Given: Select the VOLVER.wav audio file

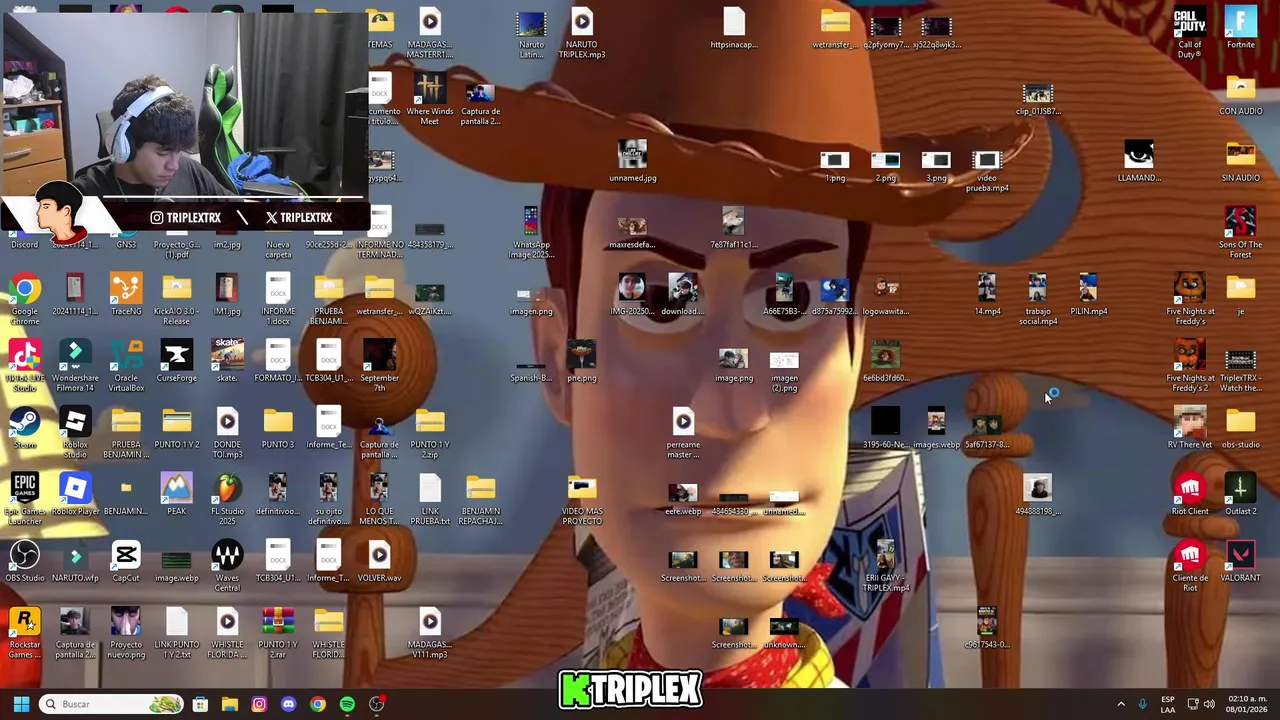Looking at the screenshot, I should tap(379, 561).
